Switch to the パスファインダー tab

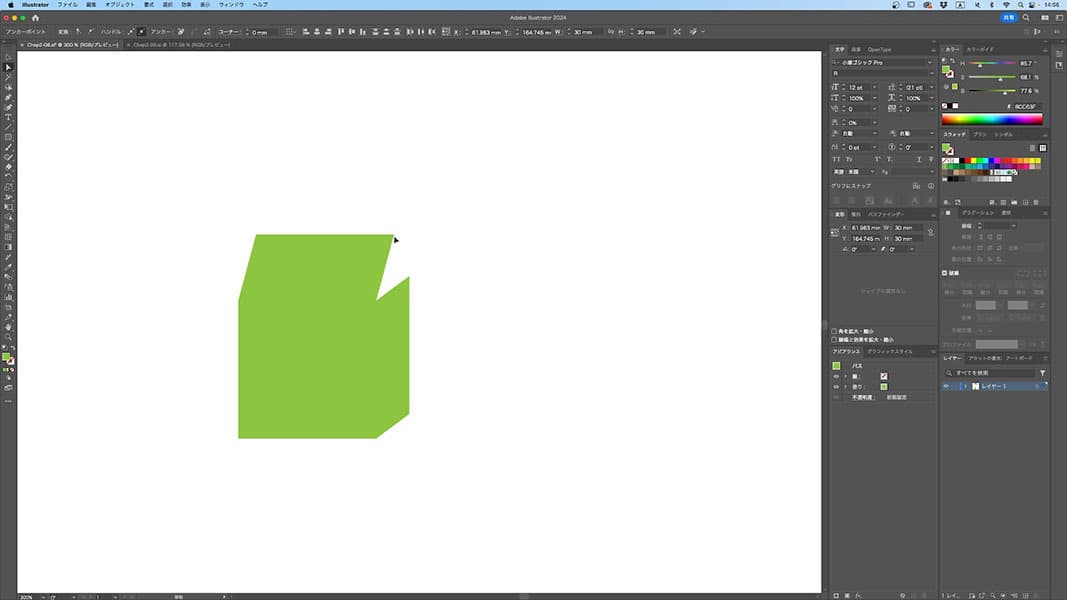(x=886, y=214)
